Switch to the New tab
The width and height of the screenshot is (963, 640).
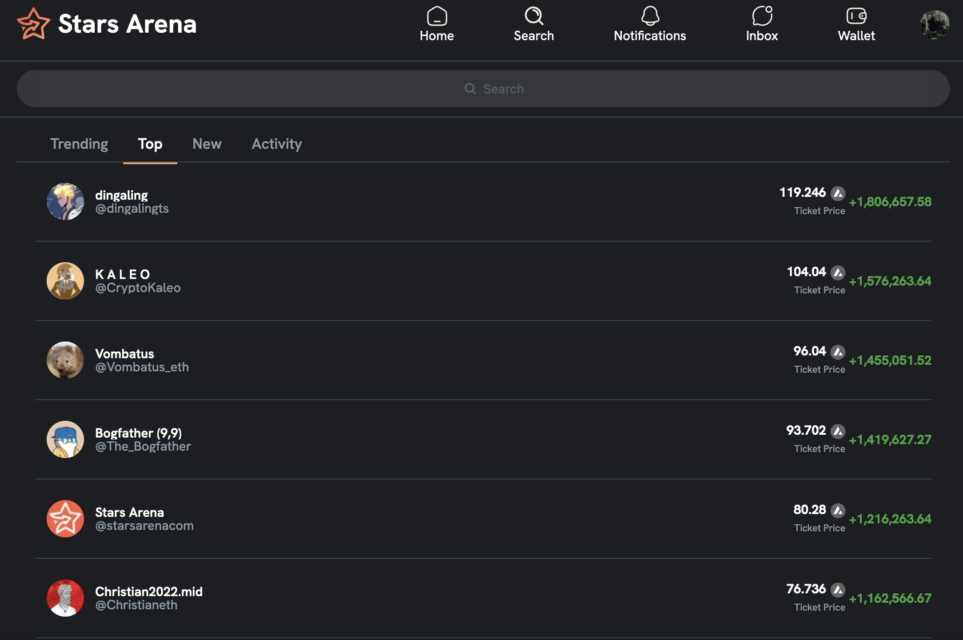(207, 144)
